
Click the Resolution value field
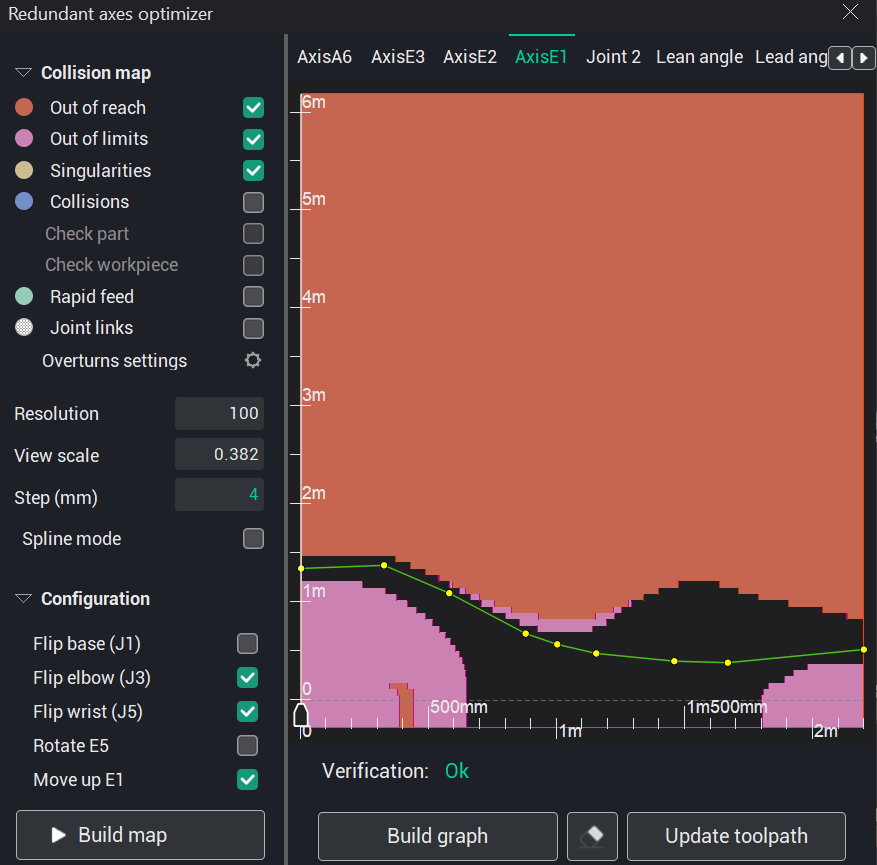[x=219, y=413]
